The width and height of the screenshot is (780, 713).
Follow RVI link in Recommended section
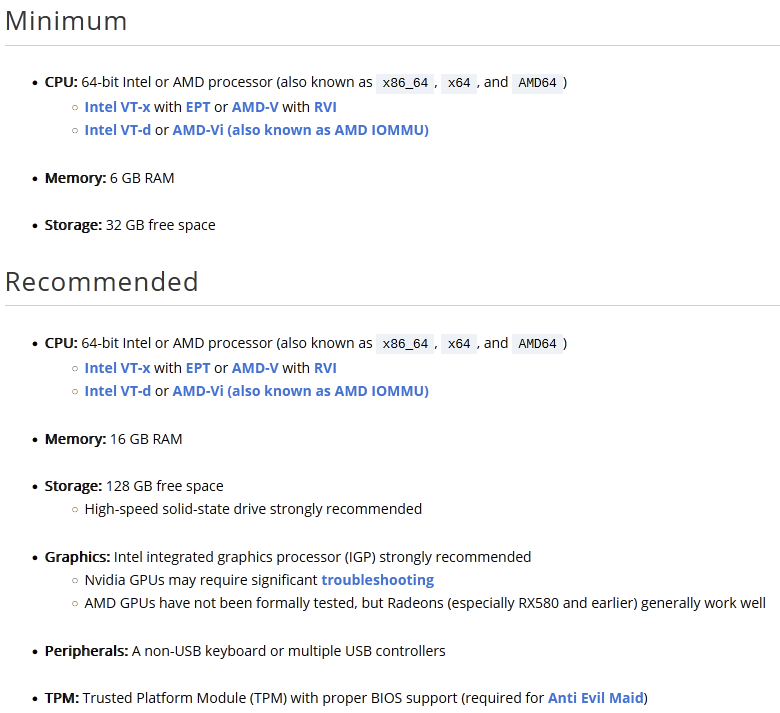tap(325, 368)
